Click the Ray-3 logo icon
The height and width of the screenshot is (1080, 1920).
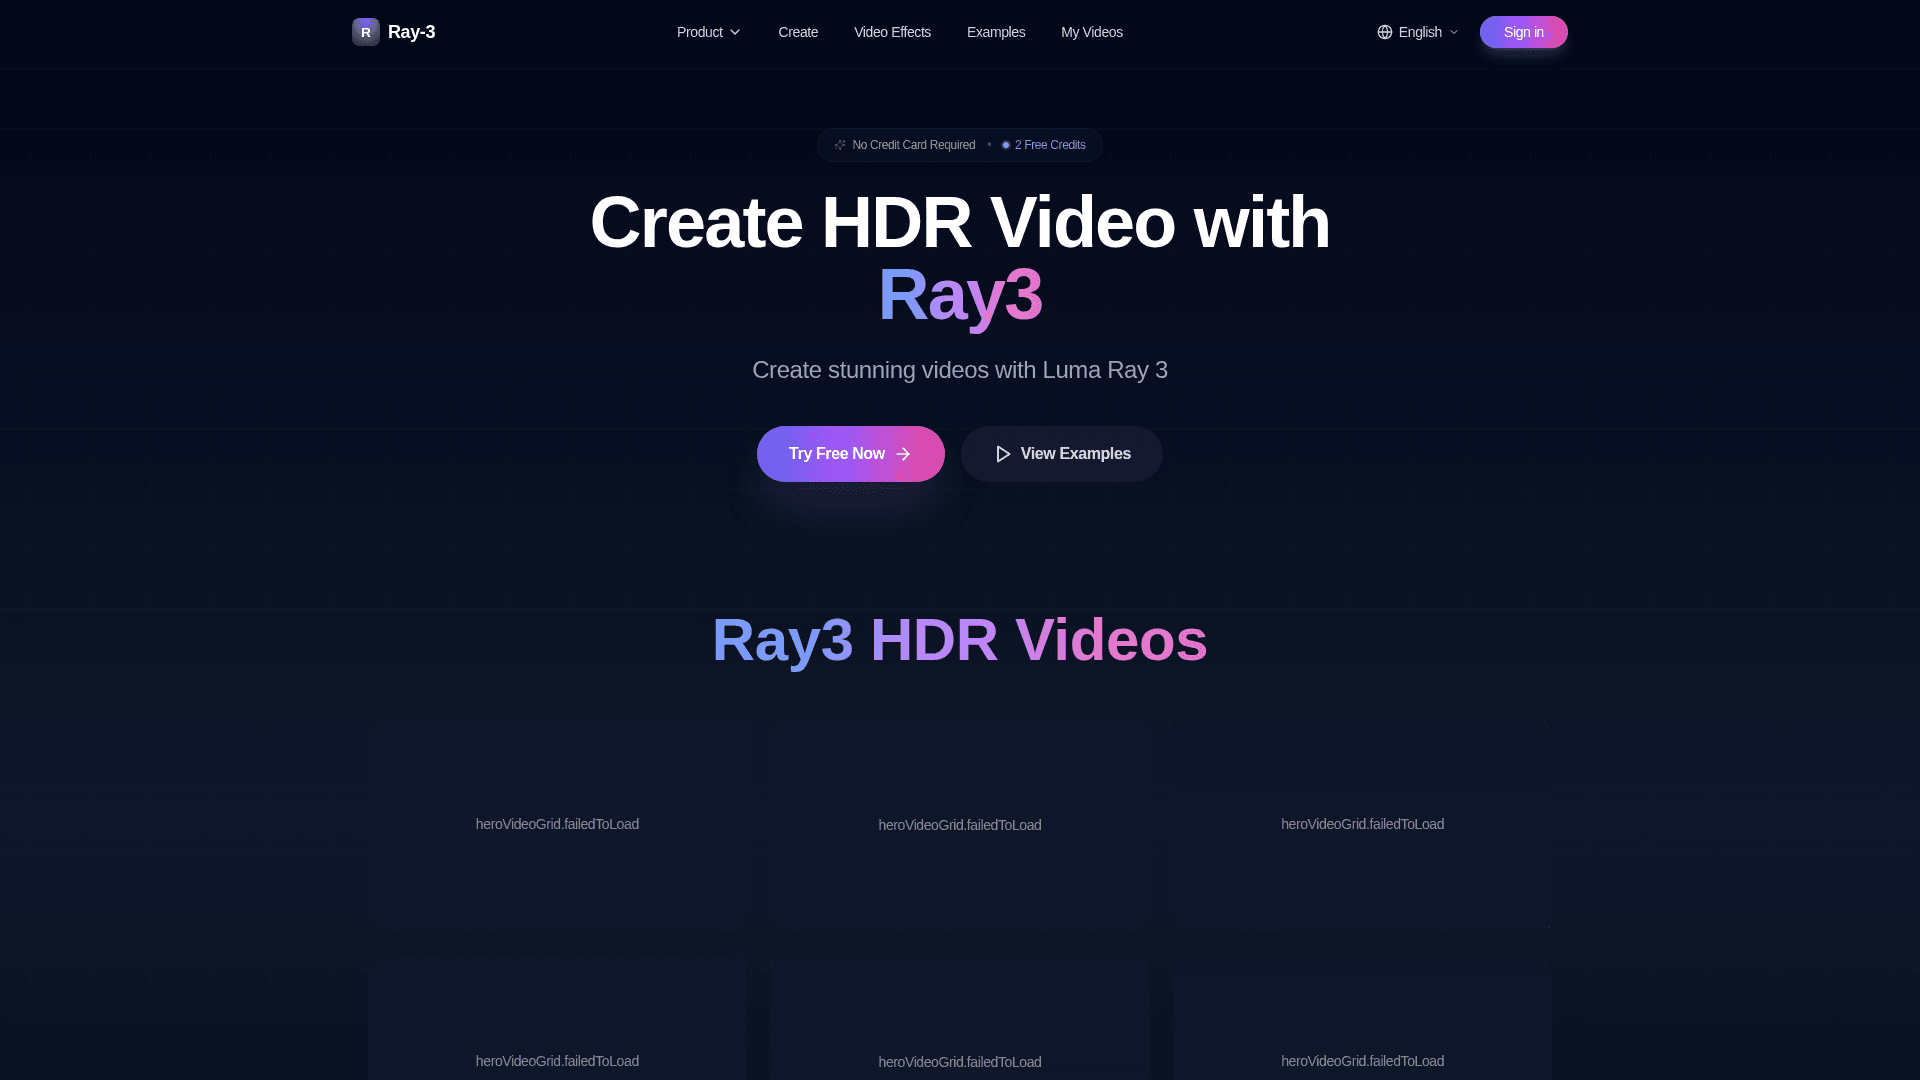click(x=365, y=32)
